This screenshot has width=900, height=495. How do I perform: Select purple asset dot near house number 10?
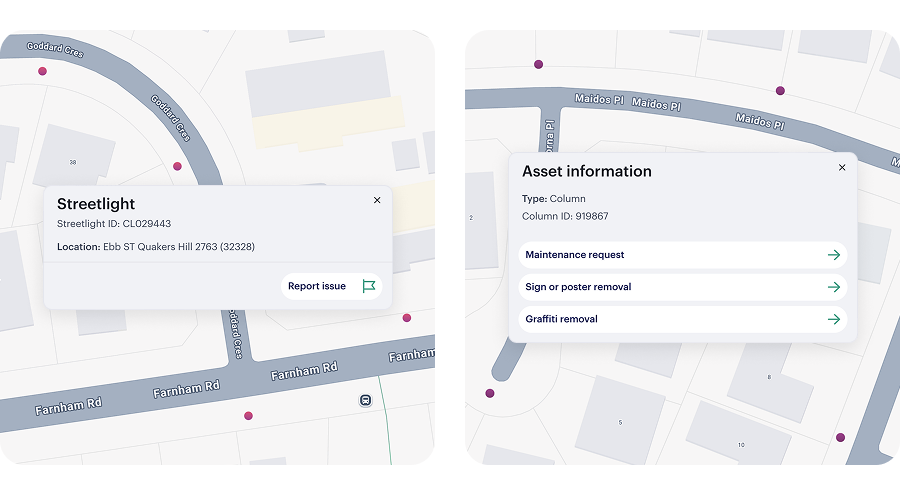pos(840,438)
